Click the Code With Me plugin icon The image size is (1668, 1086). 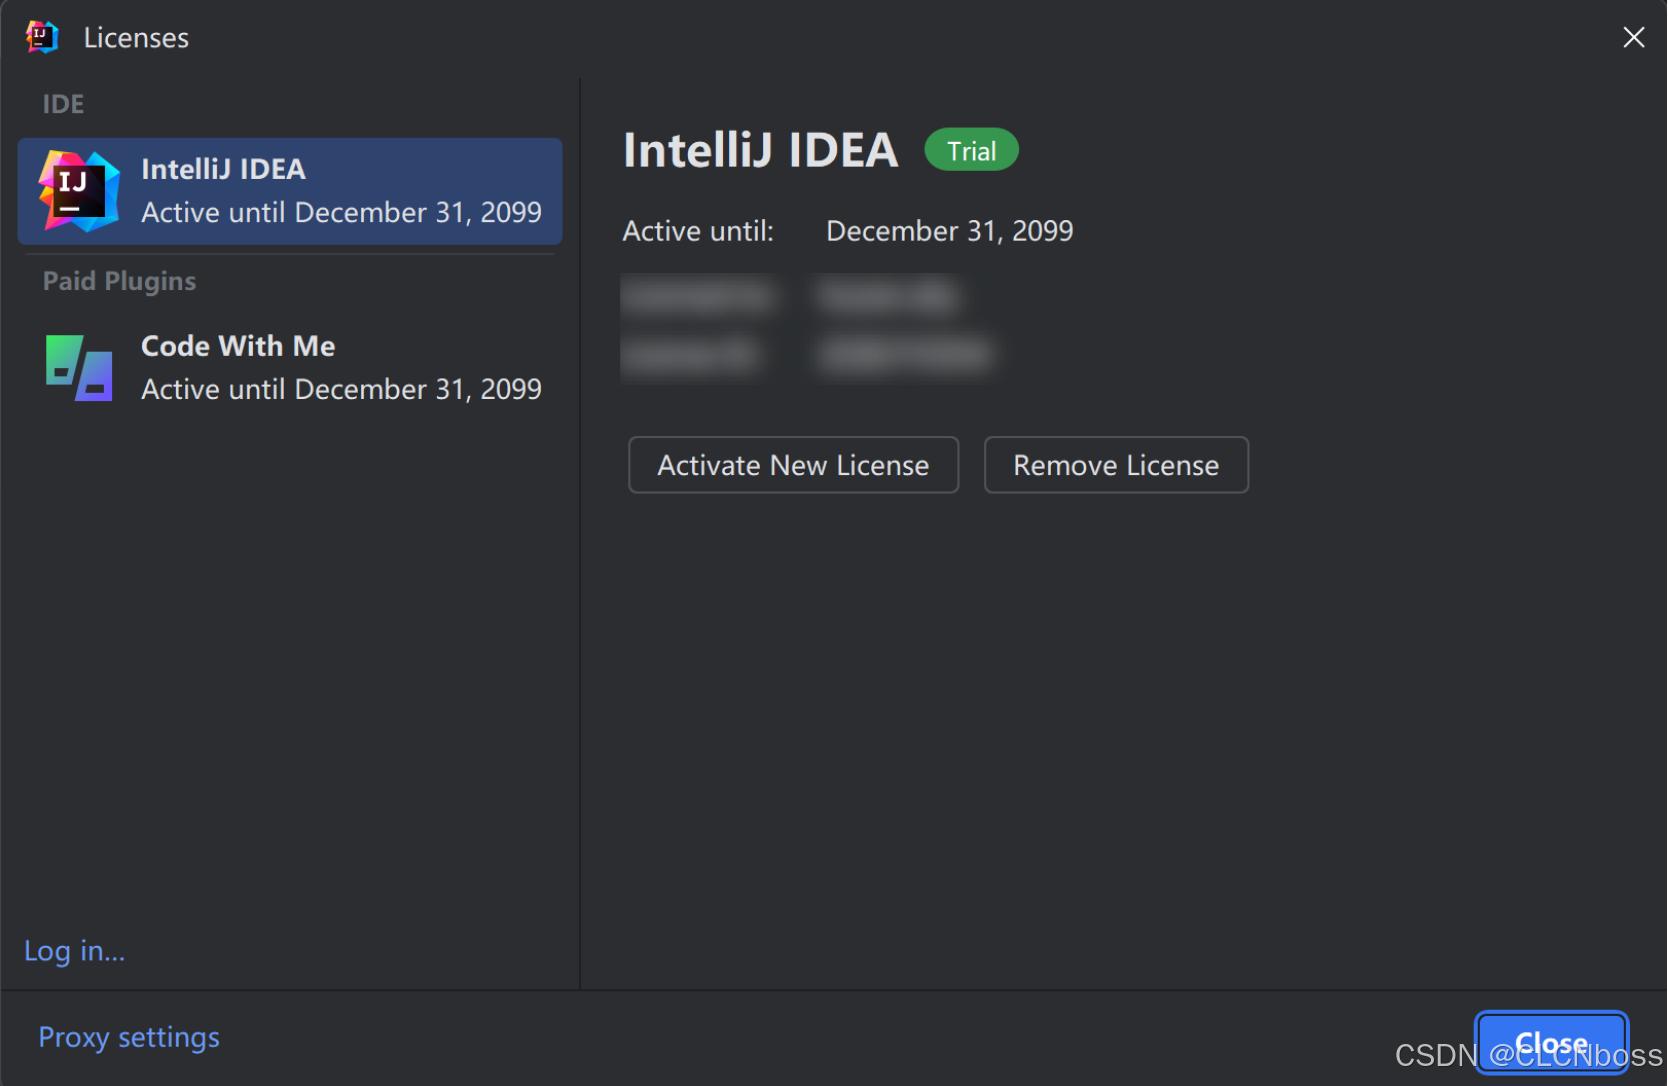[x=79, y=368]
